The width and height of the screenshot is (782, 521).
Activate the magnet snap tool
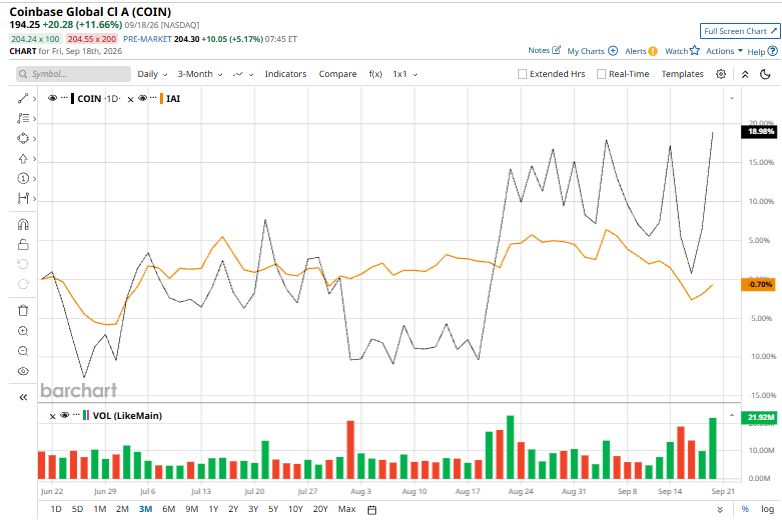pos(23,224)
